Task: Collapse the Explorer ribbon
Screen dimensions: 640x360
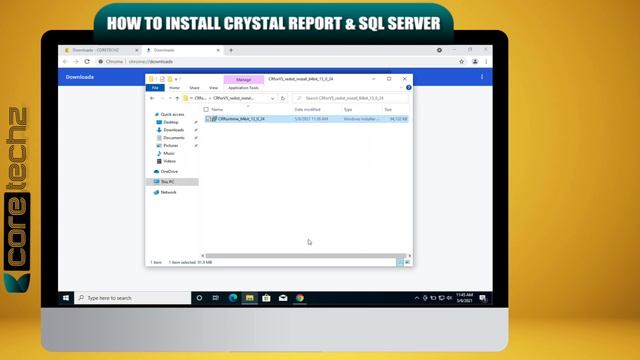Action: pyautogui.click(x=401, y=88)
